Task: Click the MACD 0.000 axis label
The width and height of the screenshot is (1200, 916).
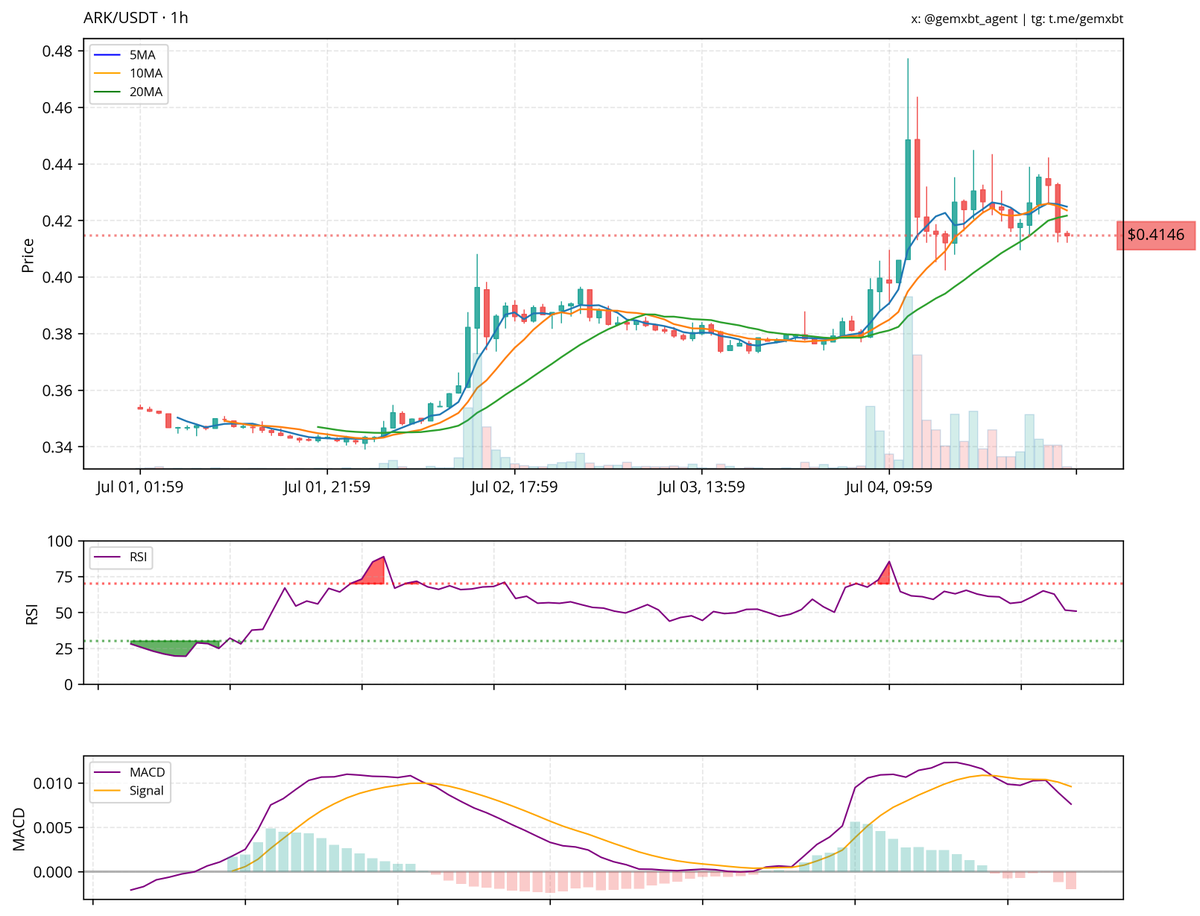Action: click(x=54, y=872)
